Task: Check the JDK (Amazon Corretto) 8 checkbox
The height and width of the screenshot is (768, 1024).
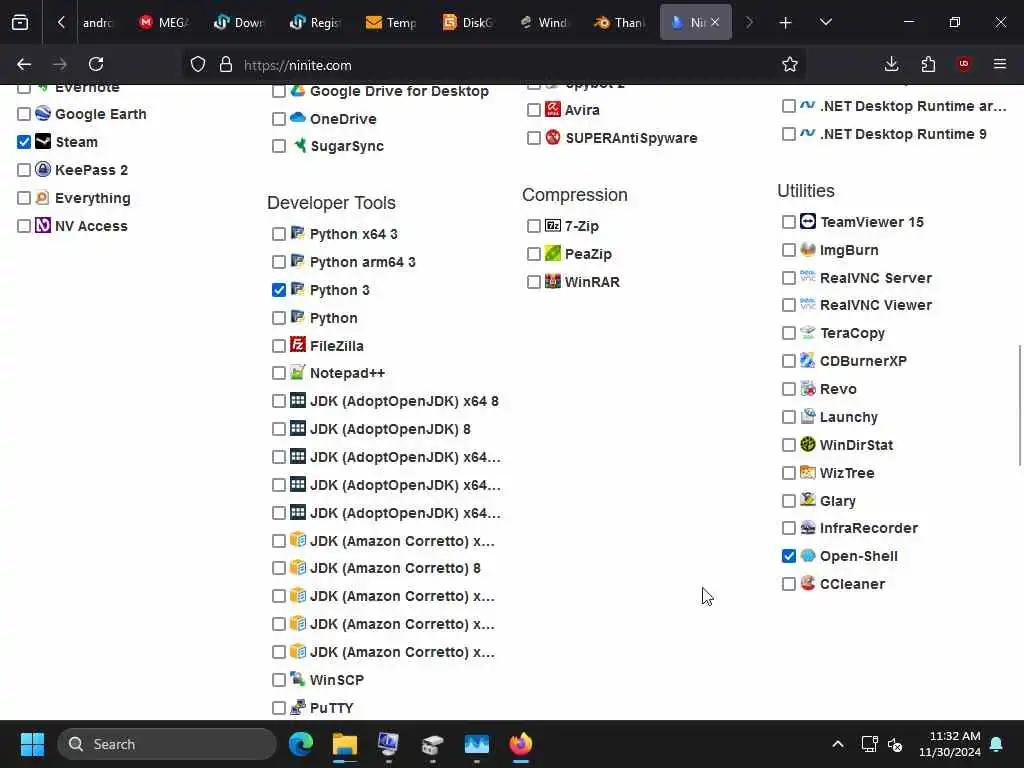Action: tap(279, 568)
